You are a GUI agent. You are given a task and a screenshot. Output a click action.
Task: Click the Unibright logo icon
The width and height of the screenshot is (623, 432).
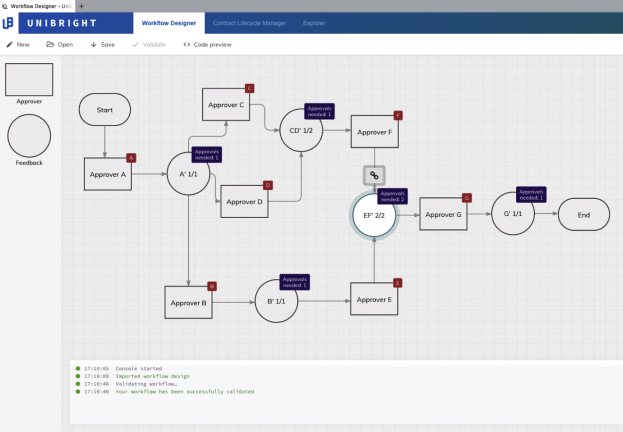tap(8, 23)
